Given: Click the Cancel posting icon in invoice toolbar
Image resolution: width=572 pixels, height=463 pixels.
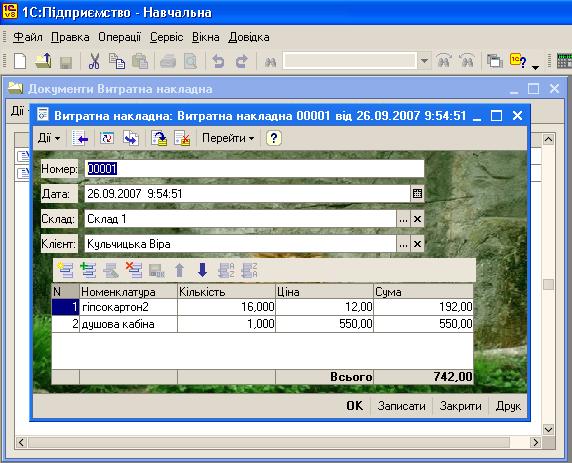Looking at the screenshot, I should pos(182,138).
